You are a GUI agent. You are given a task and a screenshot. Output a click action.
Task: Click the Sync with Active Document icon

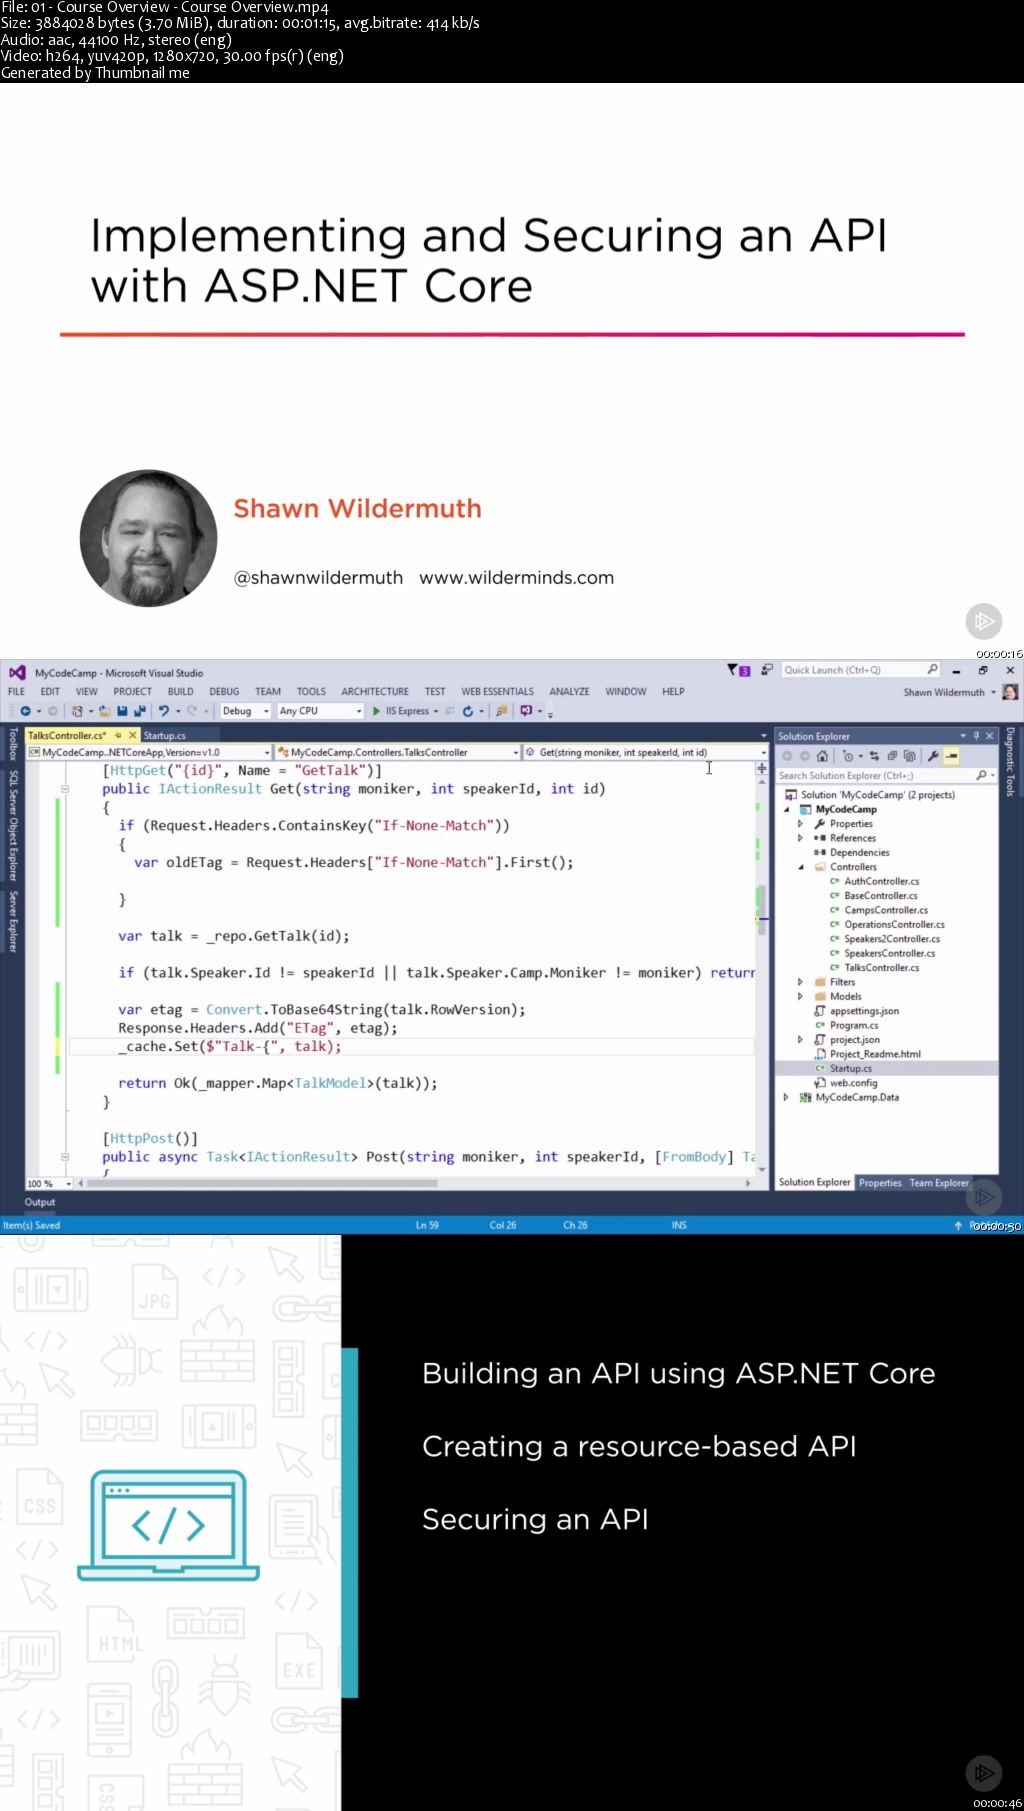tap(875, 756)
